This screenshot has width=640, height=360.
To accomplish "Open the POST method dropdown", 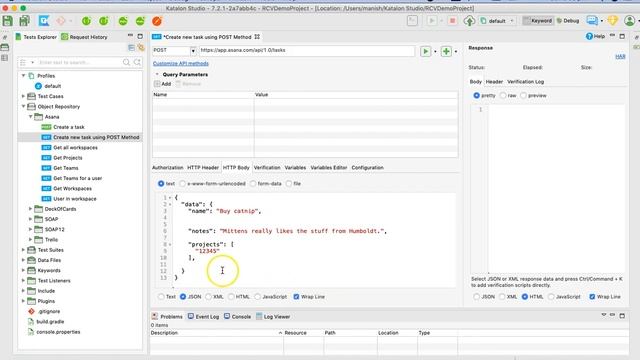I will click(x=193, y=51).
